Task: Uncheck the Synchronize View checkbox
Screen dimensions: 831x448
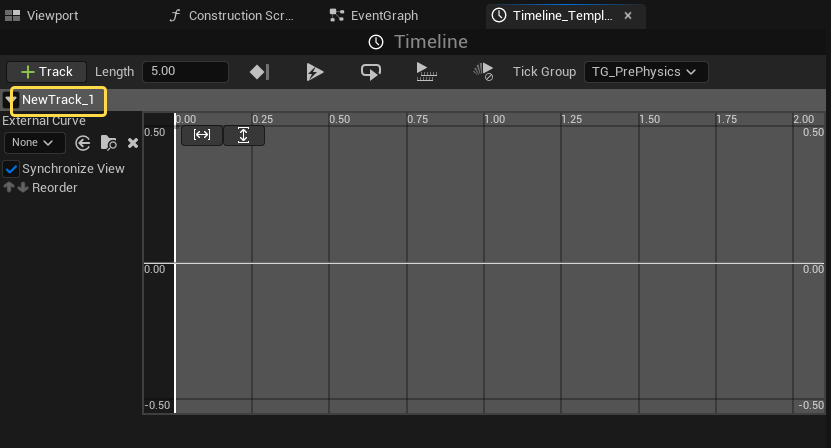Action: (12, 169)
